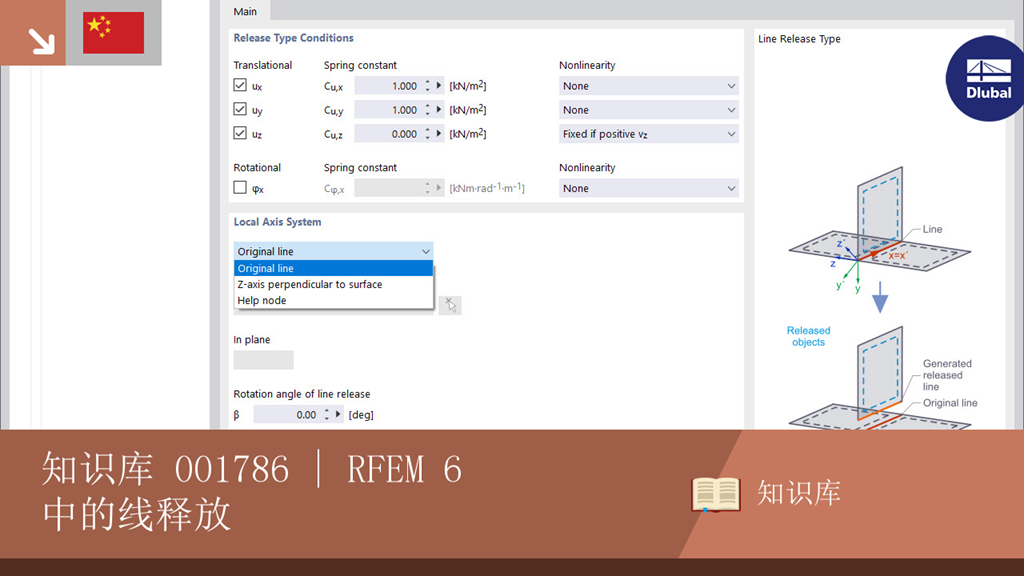Click the Cu,y spring constant field
The image size is (1024, 576).
coord(388,110)
